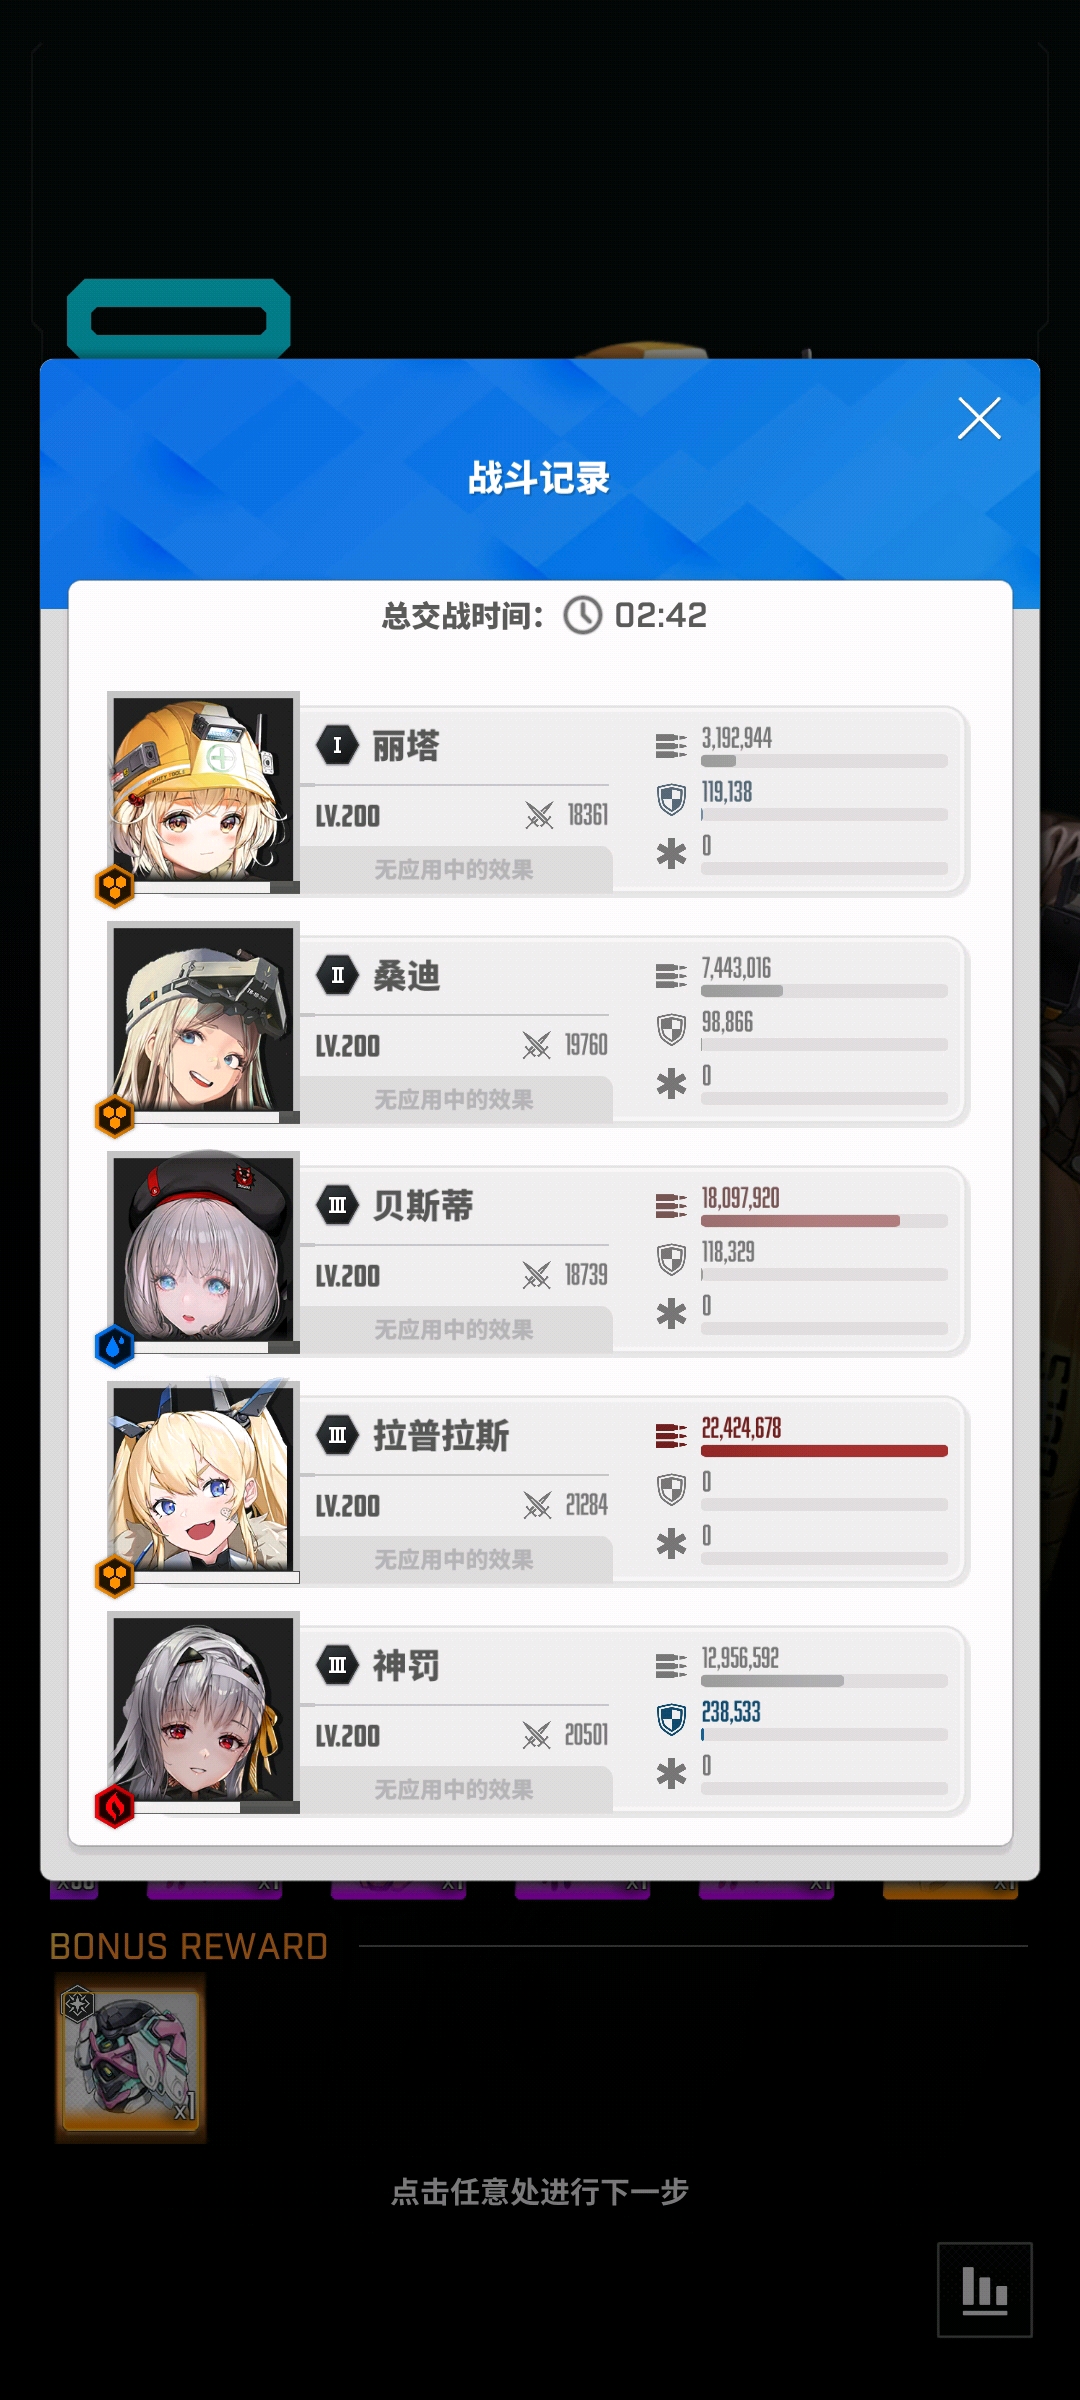
Task: Tap the damage bullets icon for 丽塔
Action: (x=671, y=746)
